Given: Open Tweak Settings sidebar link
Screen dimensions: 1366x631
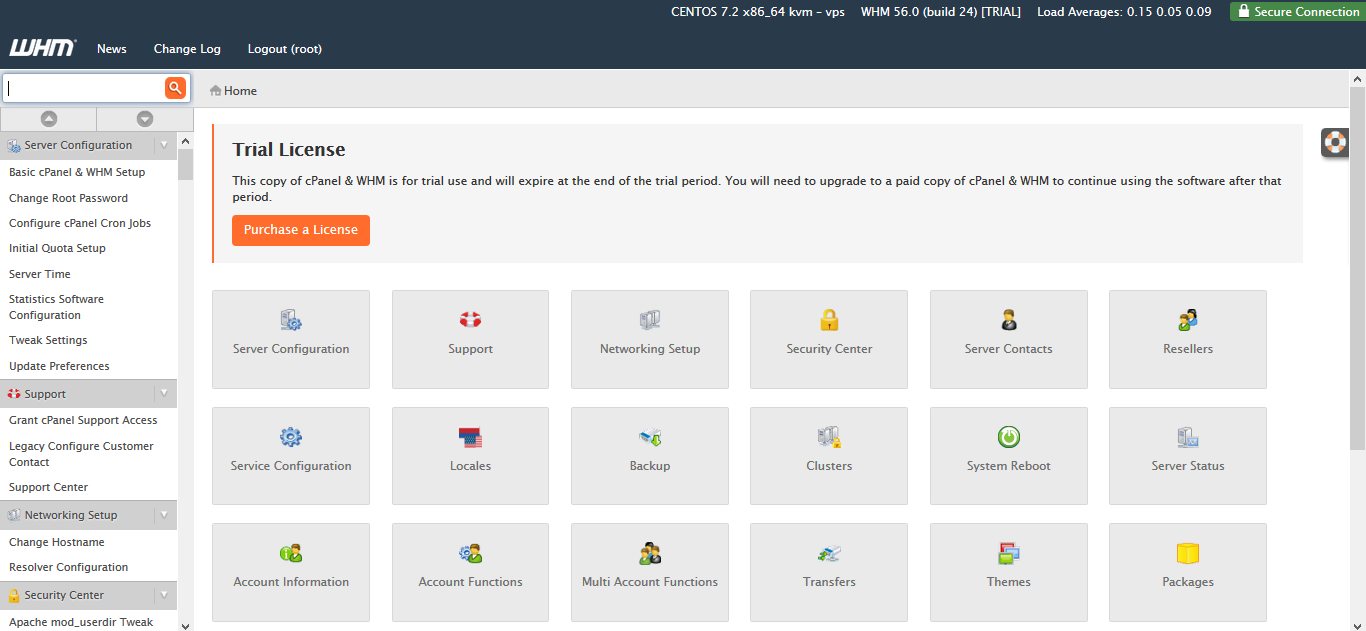Looking at the screenshot, I should point(48,340).
